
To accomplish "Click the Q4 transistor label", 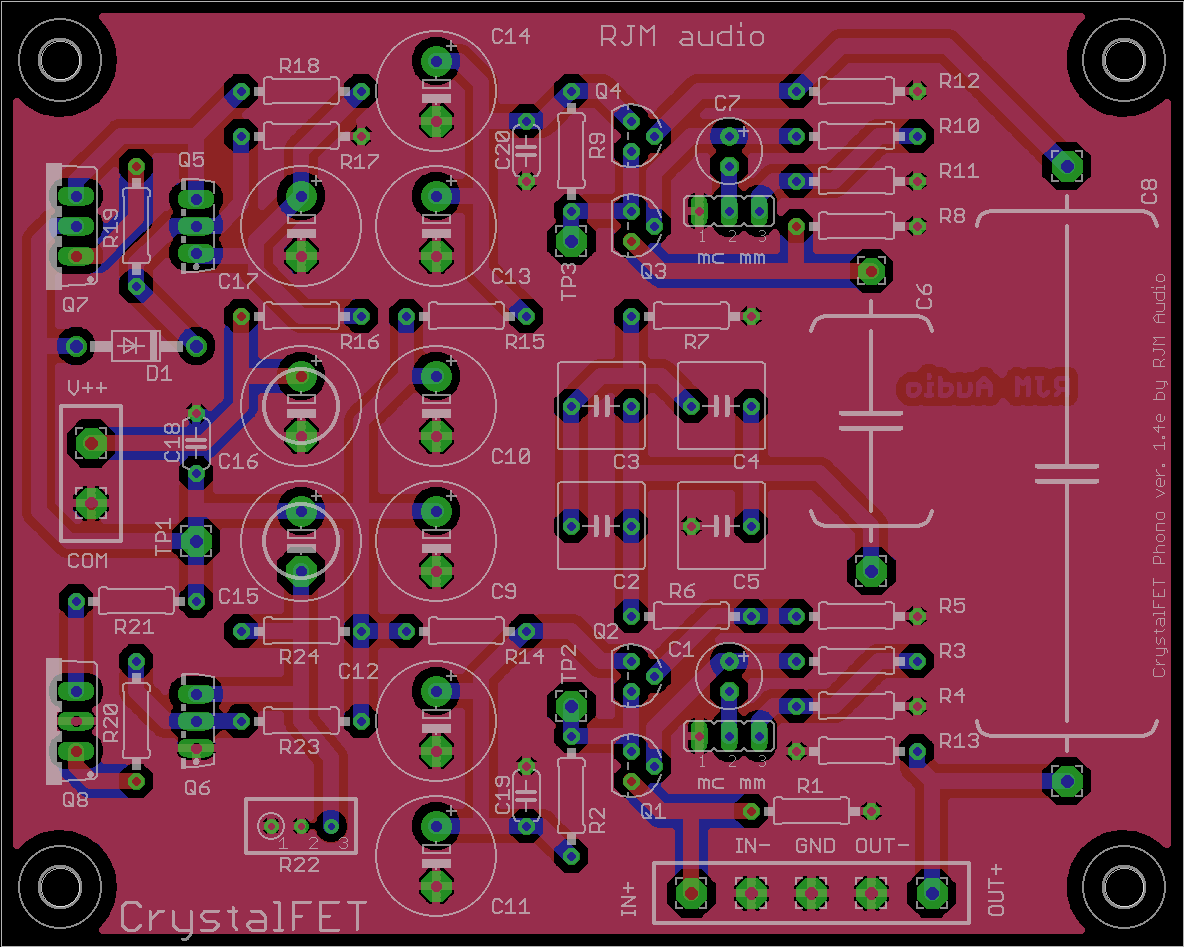I will pyautogui.click(x=608, y=91).
